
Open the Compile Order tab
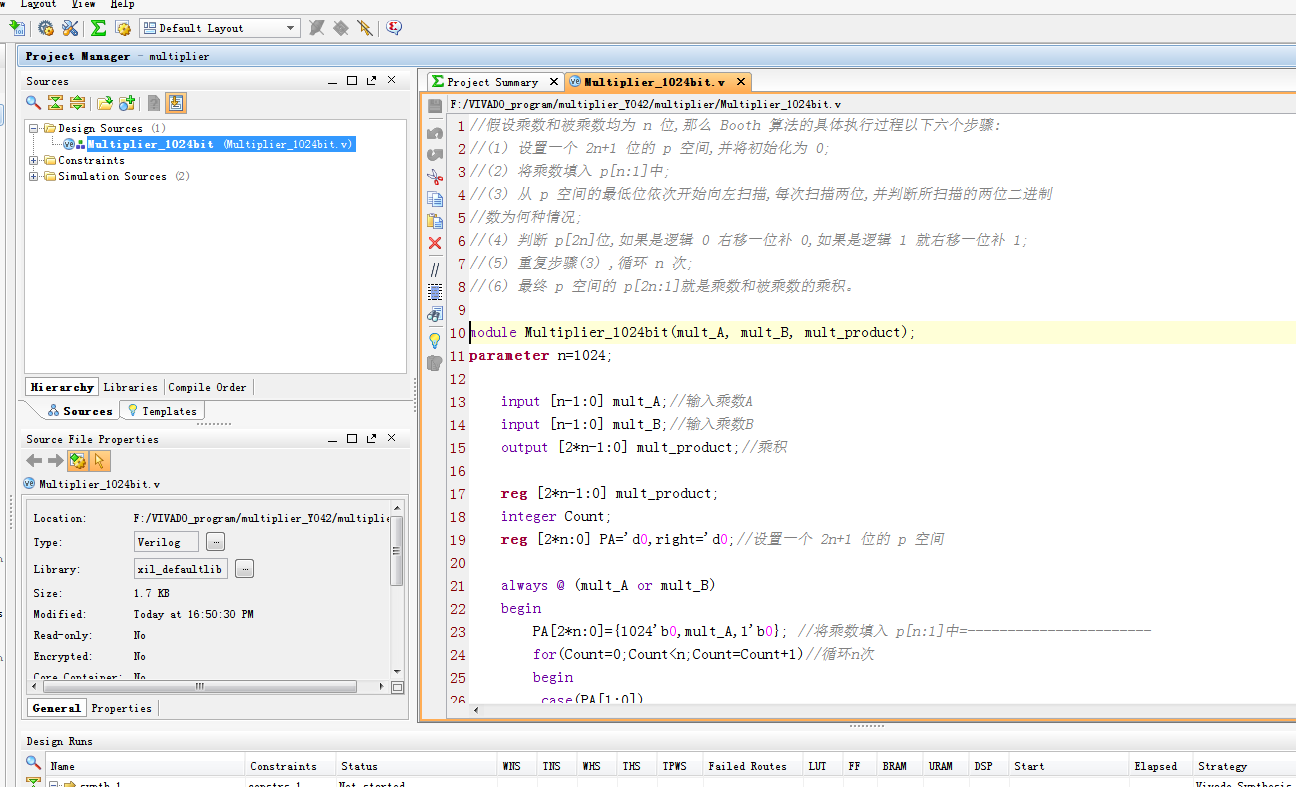(x=207, y=387)
